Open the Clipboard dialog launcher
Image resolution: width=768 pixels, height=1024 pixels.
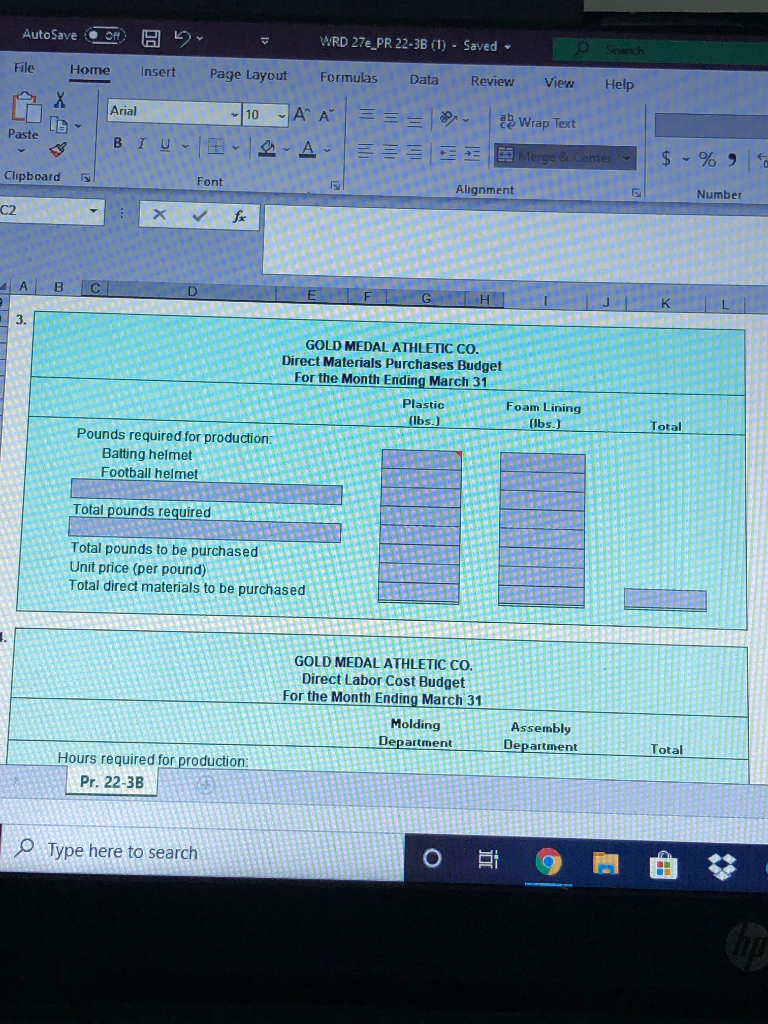tap(86, 176)
